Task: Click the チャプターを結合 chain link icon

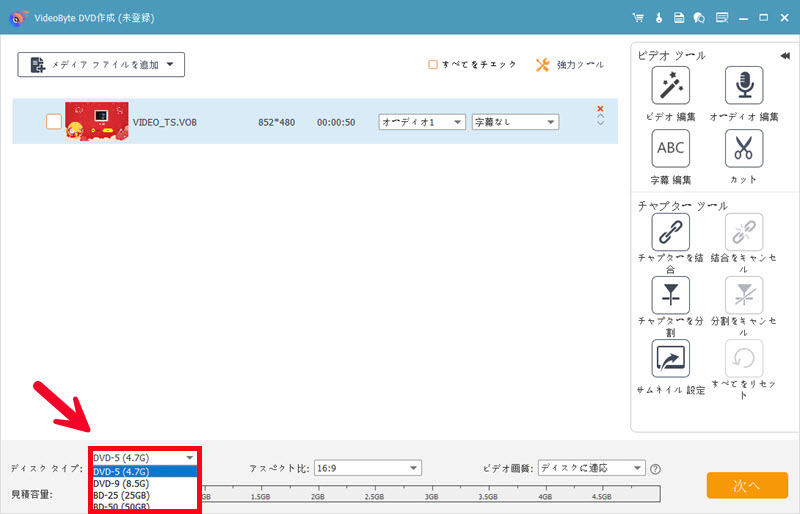Action: pyautogui.click(x=670, y=232)
